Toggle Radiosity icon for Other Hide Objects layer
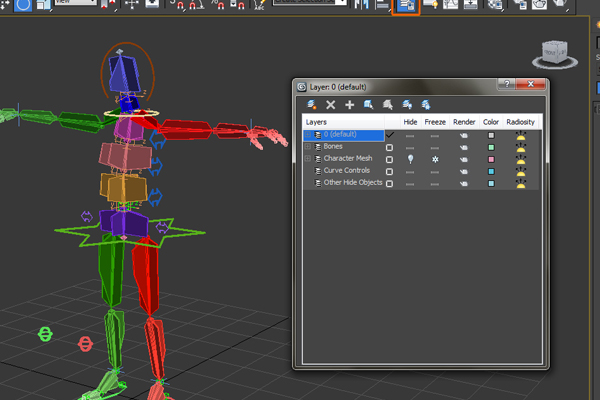 (x=520, y=183)
